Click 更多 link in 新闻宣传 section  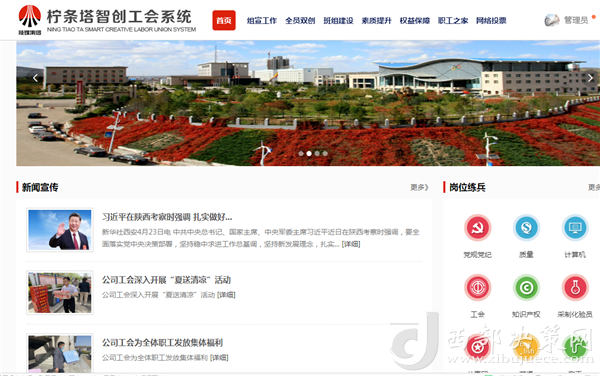[x=419, y=187]
